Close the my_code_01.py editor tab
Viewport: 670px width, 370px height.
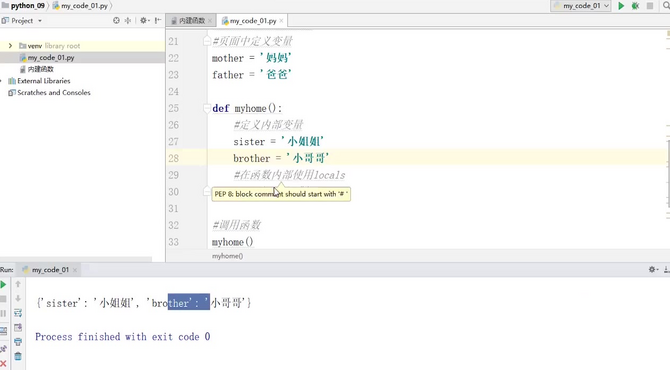pos(281,21)
